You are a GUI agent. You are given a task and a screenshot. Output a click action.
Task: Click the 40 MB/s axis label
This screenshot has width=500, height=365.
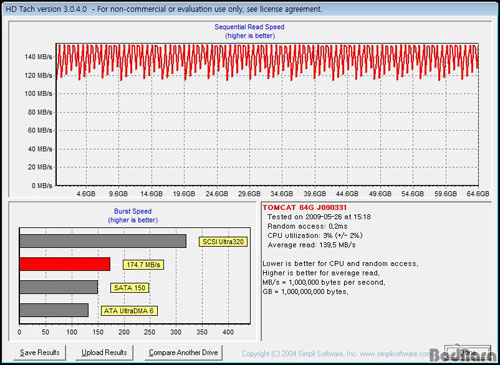40,149
